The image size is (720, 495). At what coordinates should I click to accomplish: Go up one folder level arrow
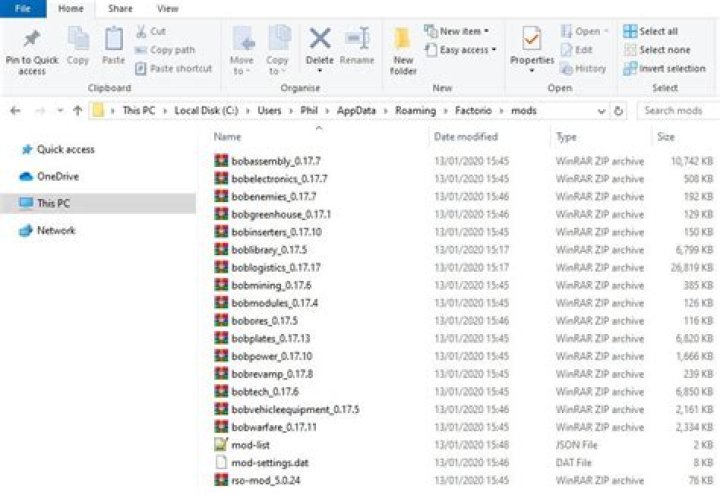coord(78,111)
